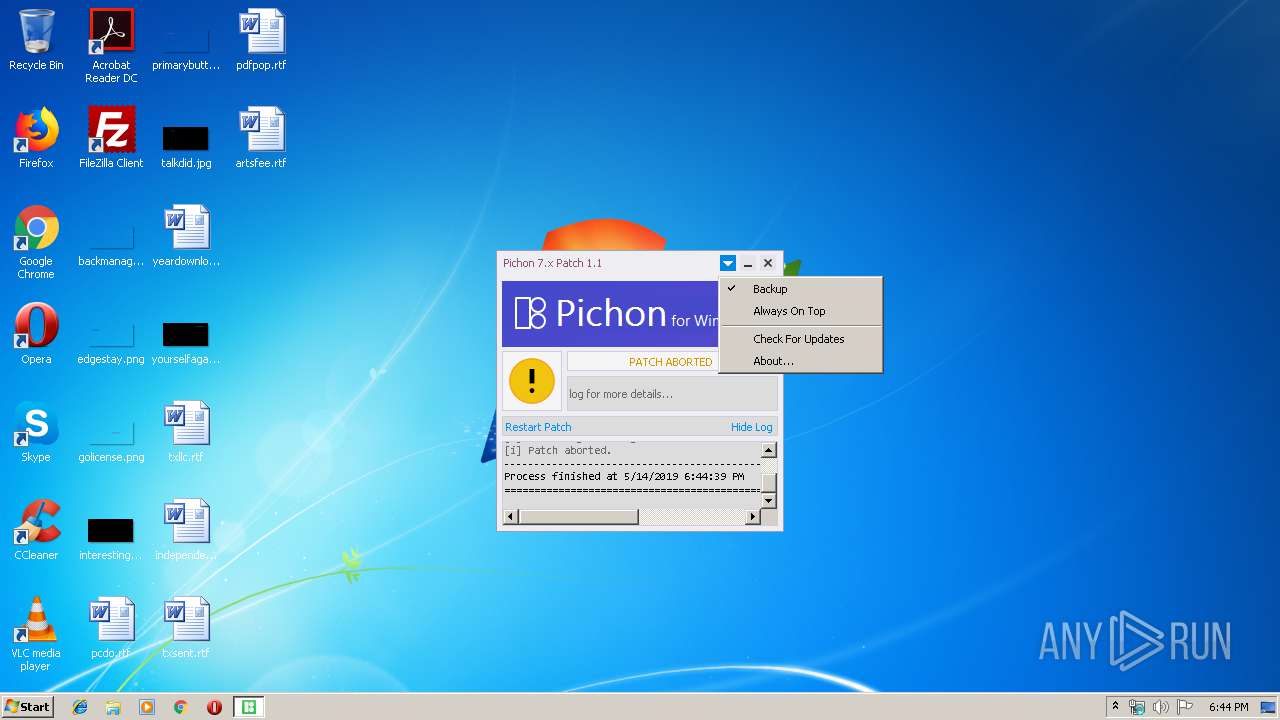Click the vertical scrollbar thumb in log

point(769,484)
